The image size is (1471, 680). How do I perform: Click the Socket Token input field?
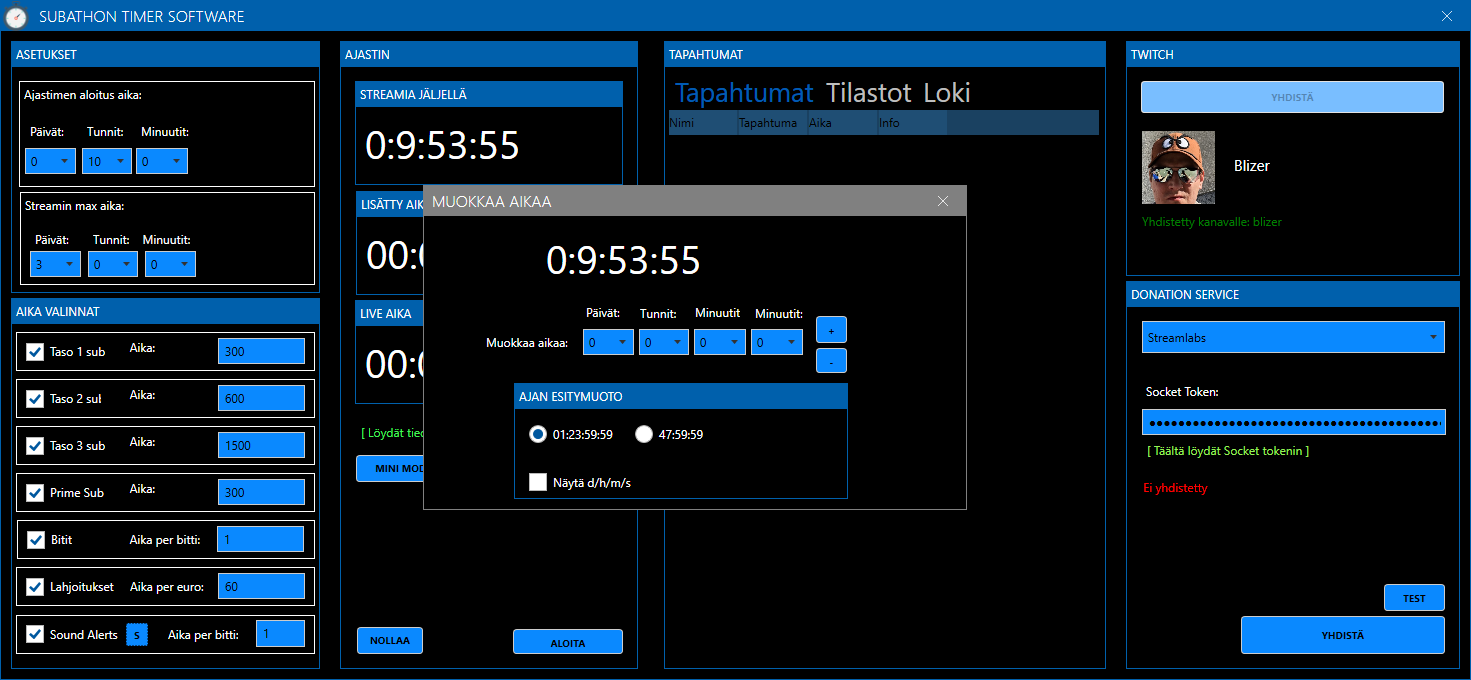[1293, 422]
